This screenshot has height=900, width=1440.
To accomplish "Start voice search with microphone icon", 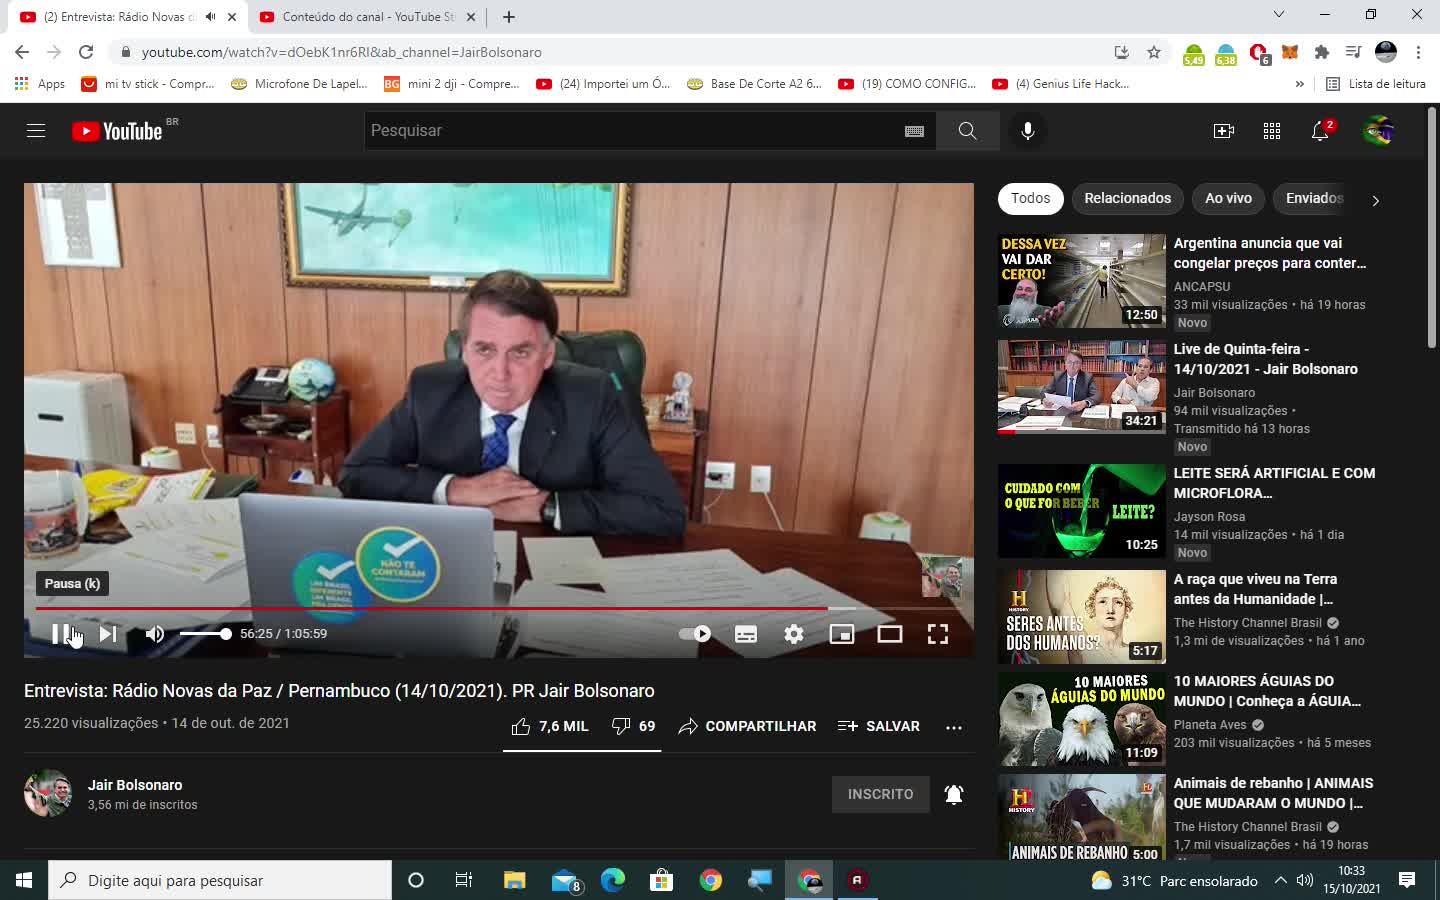I will [1028, 130].
